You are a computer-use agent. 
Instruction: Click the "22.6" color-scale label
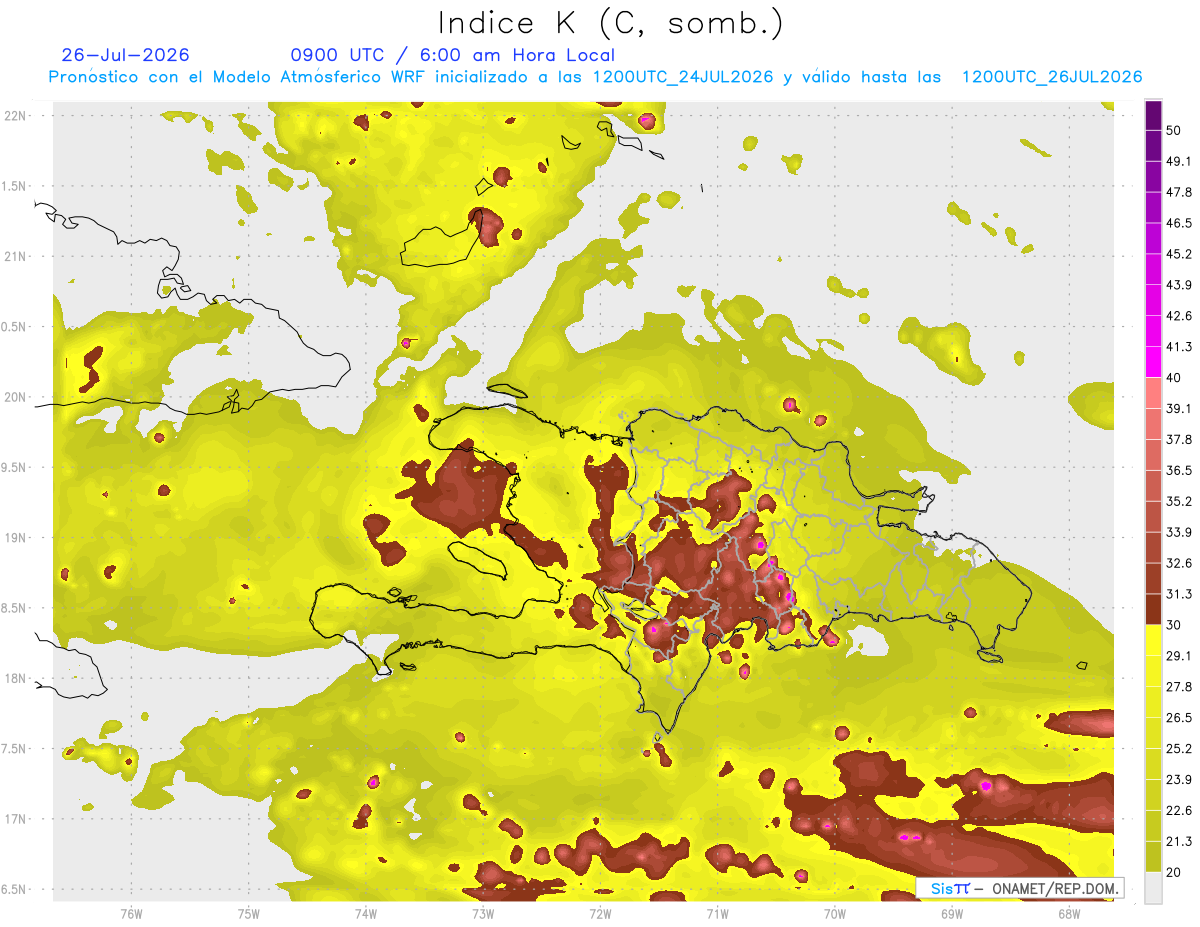pos(1179,812)
